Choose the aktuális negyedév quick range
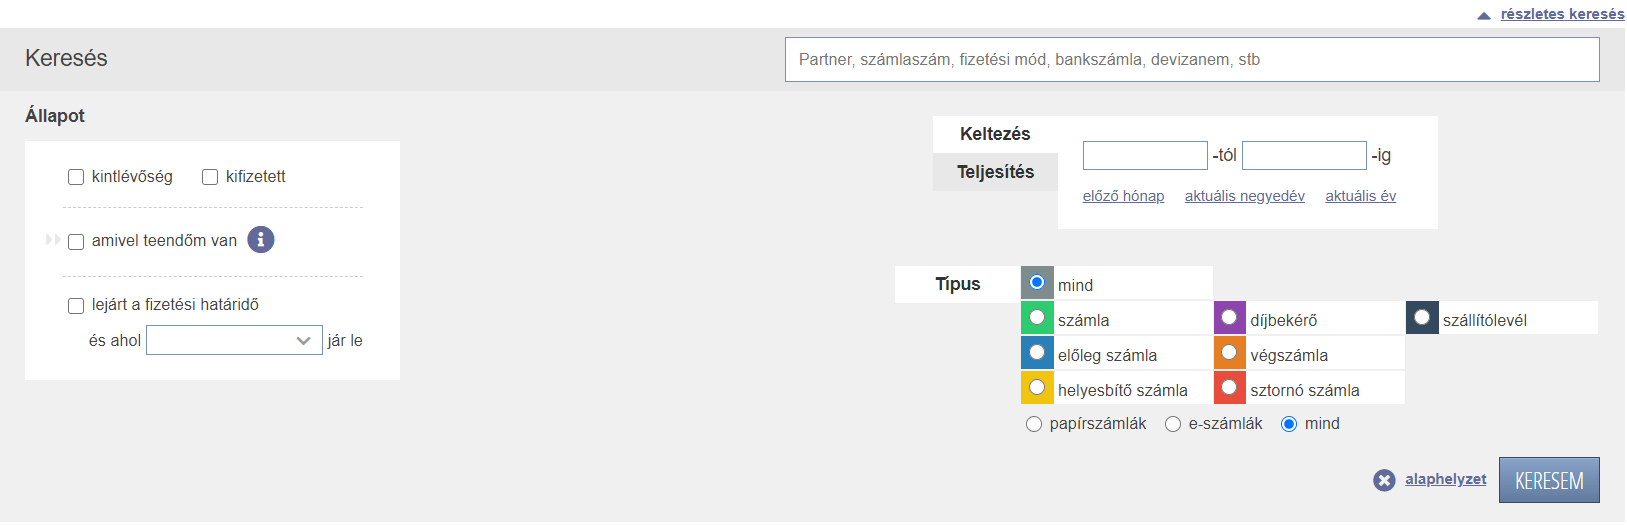 pyautogui.click(x=1244, y=196)
